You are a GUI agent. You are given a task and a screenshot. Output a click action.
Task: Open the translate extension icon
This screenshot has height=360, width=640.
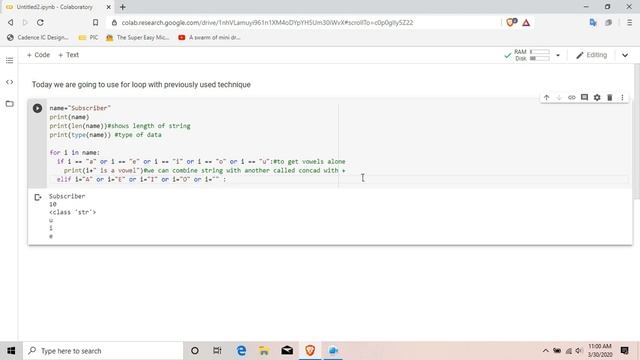coord(593,22)
